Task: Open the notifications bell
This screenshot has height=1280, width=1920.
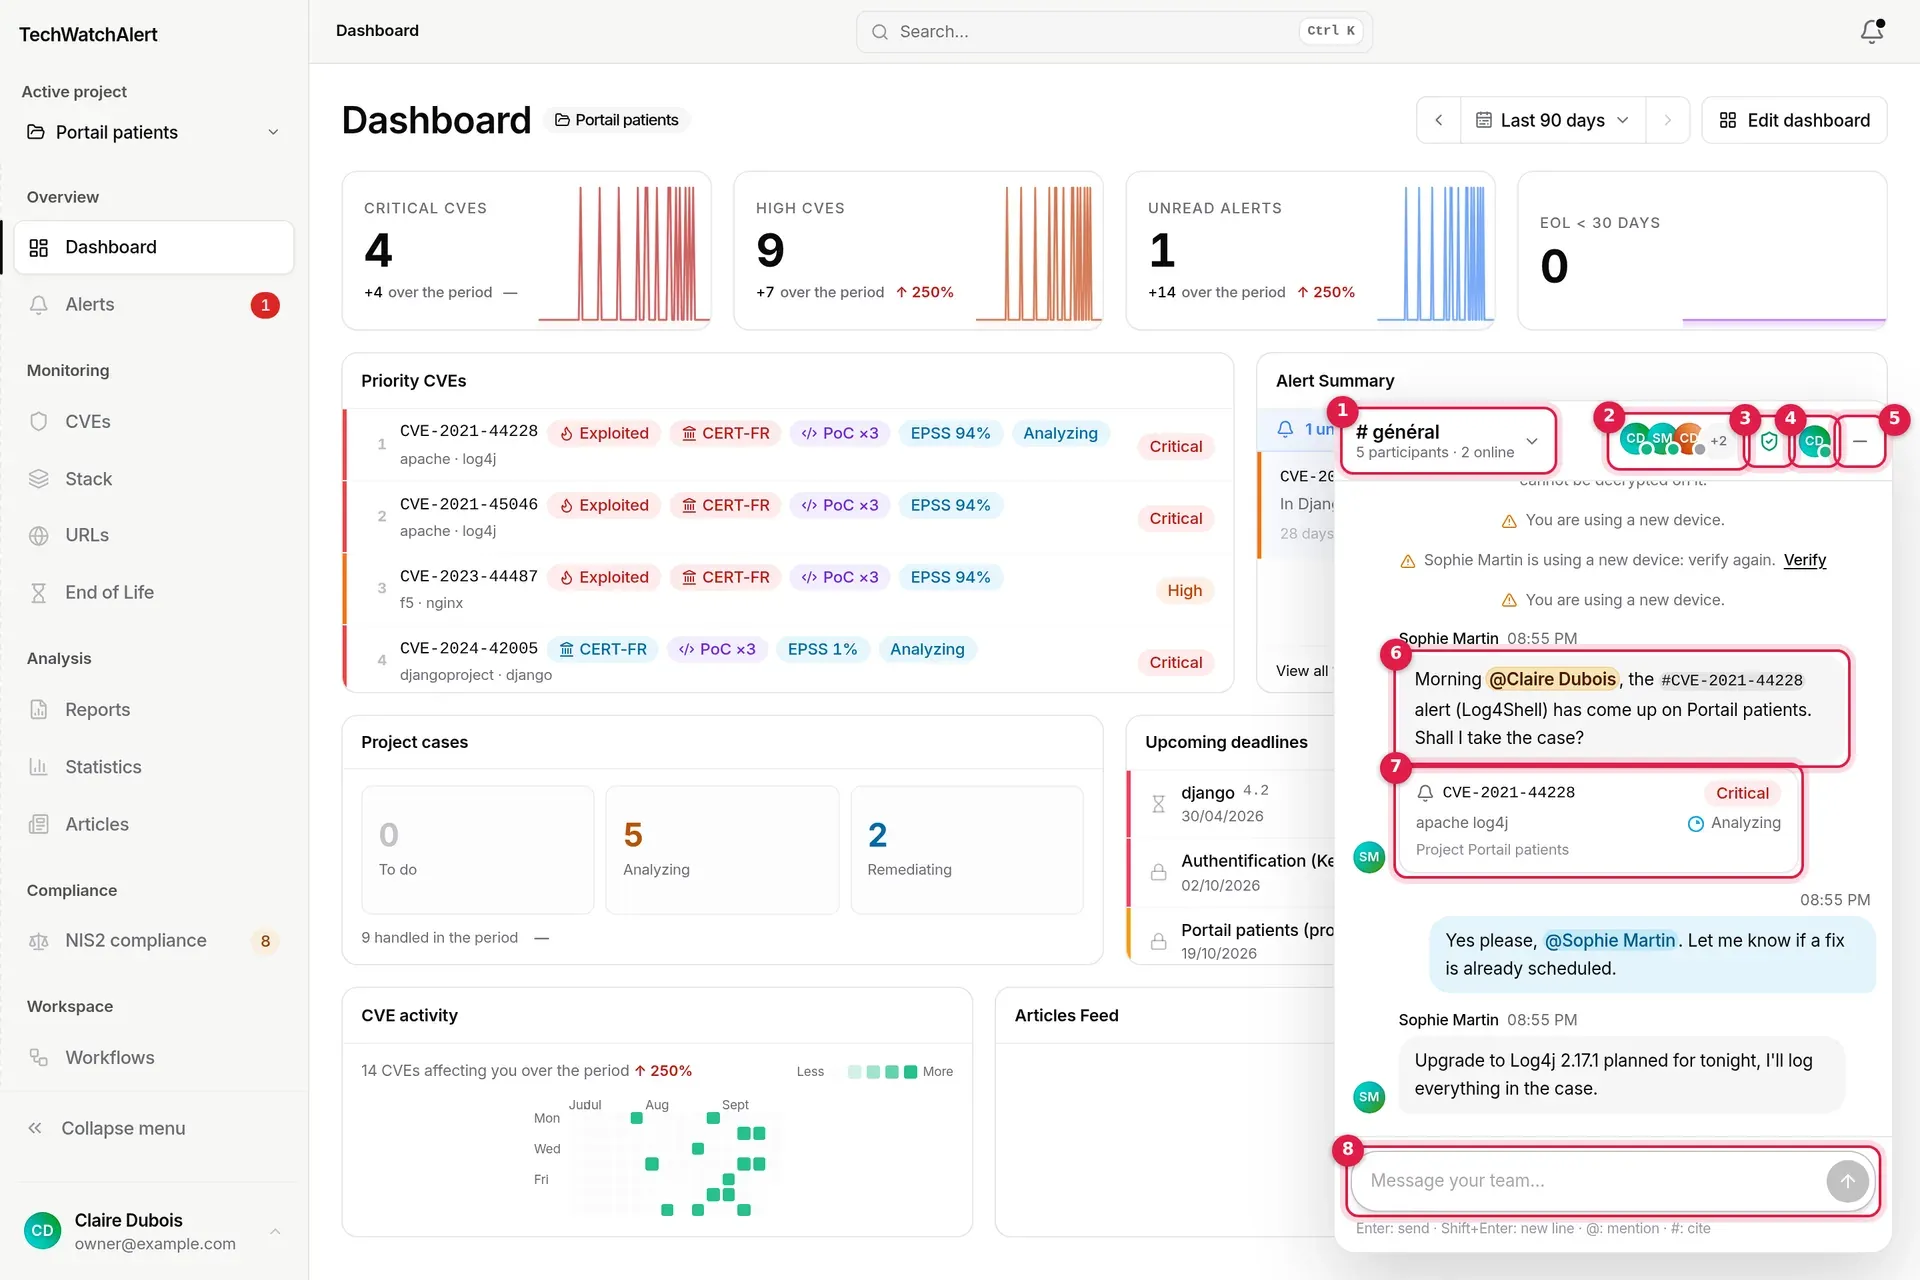Action: click(1872, 31)
